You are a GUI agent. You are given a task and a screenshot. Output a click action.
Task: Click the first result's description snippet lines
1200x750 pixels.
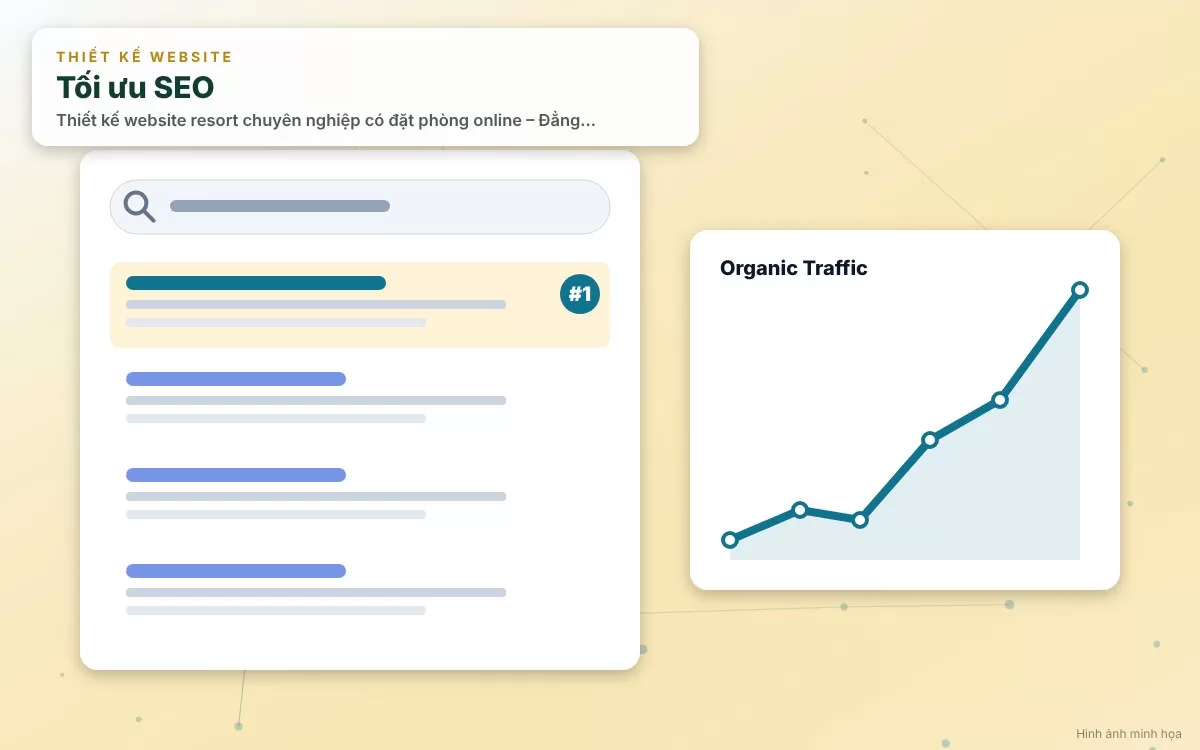(x=316, y=313)
